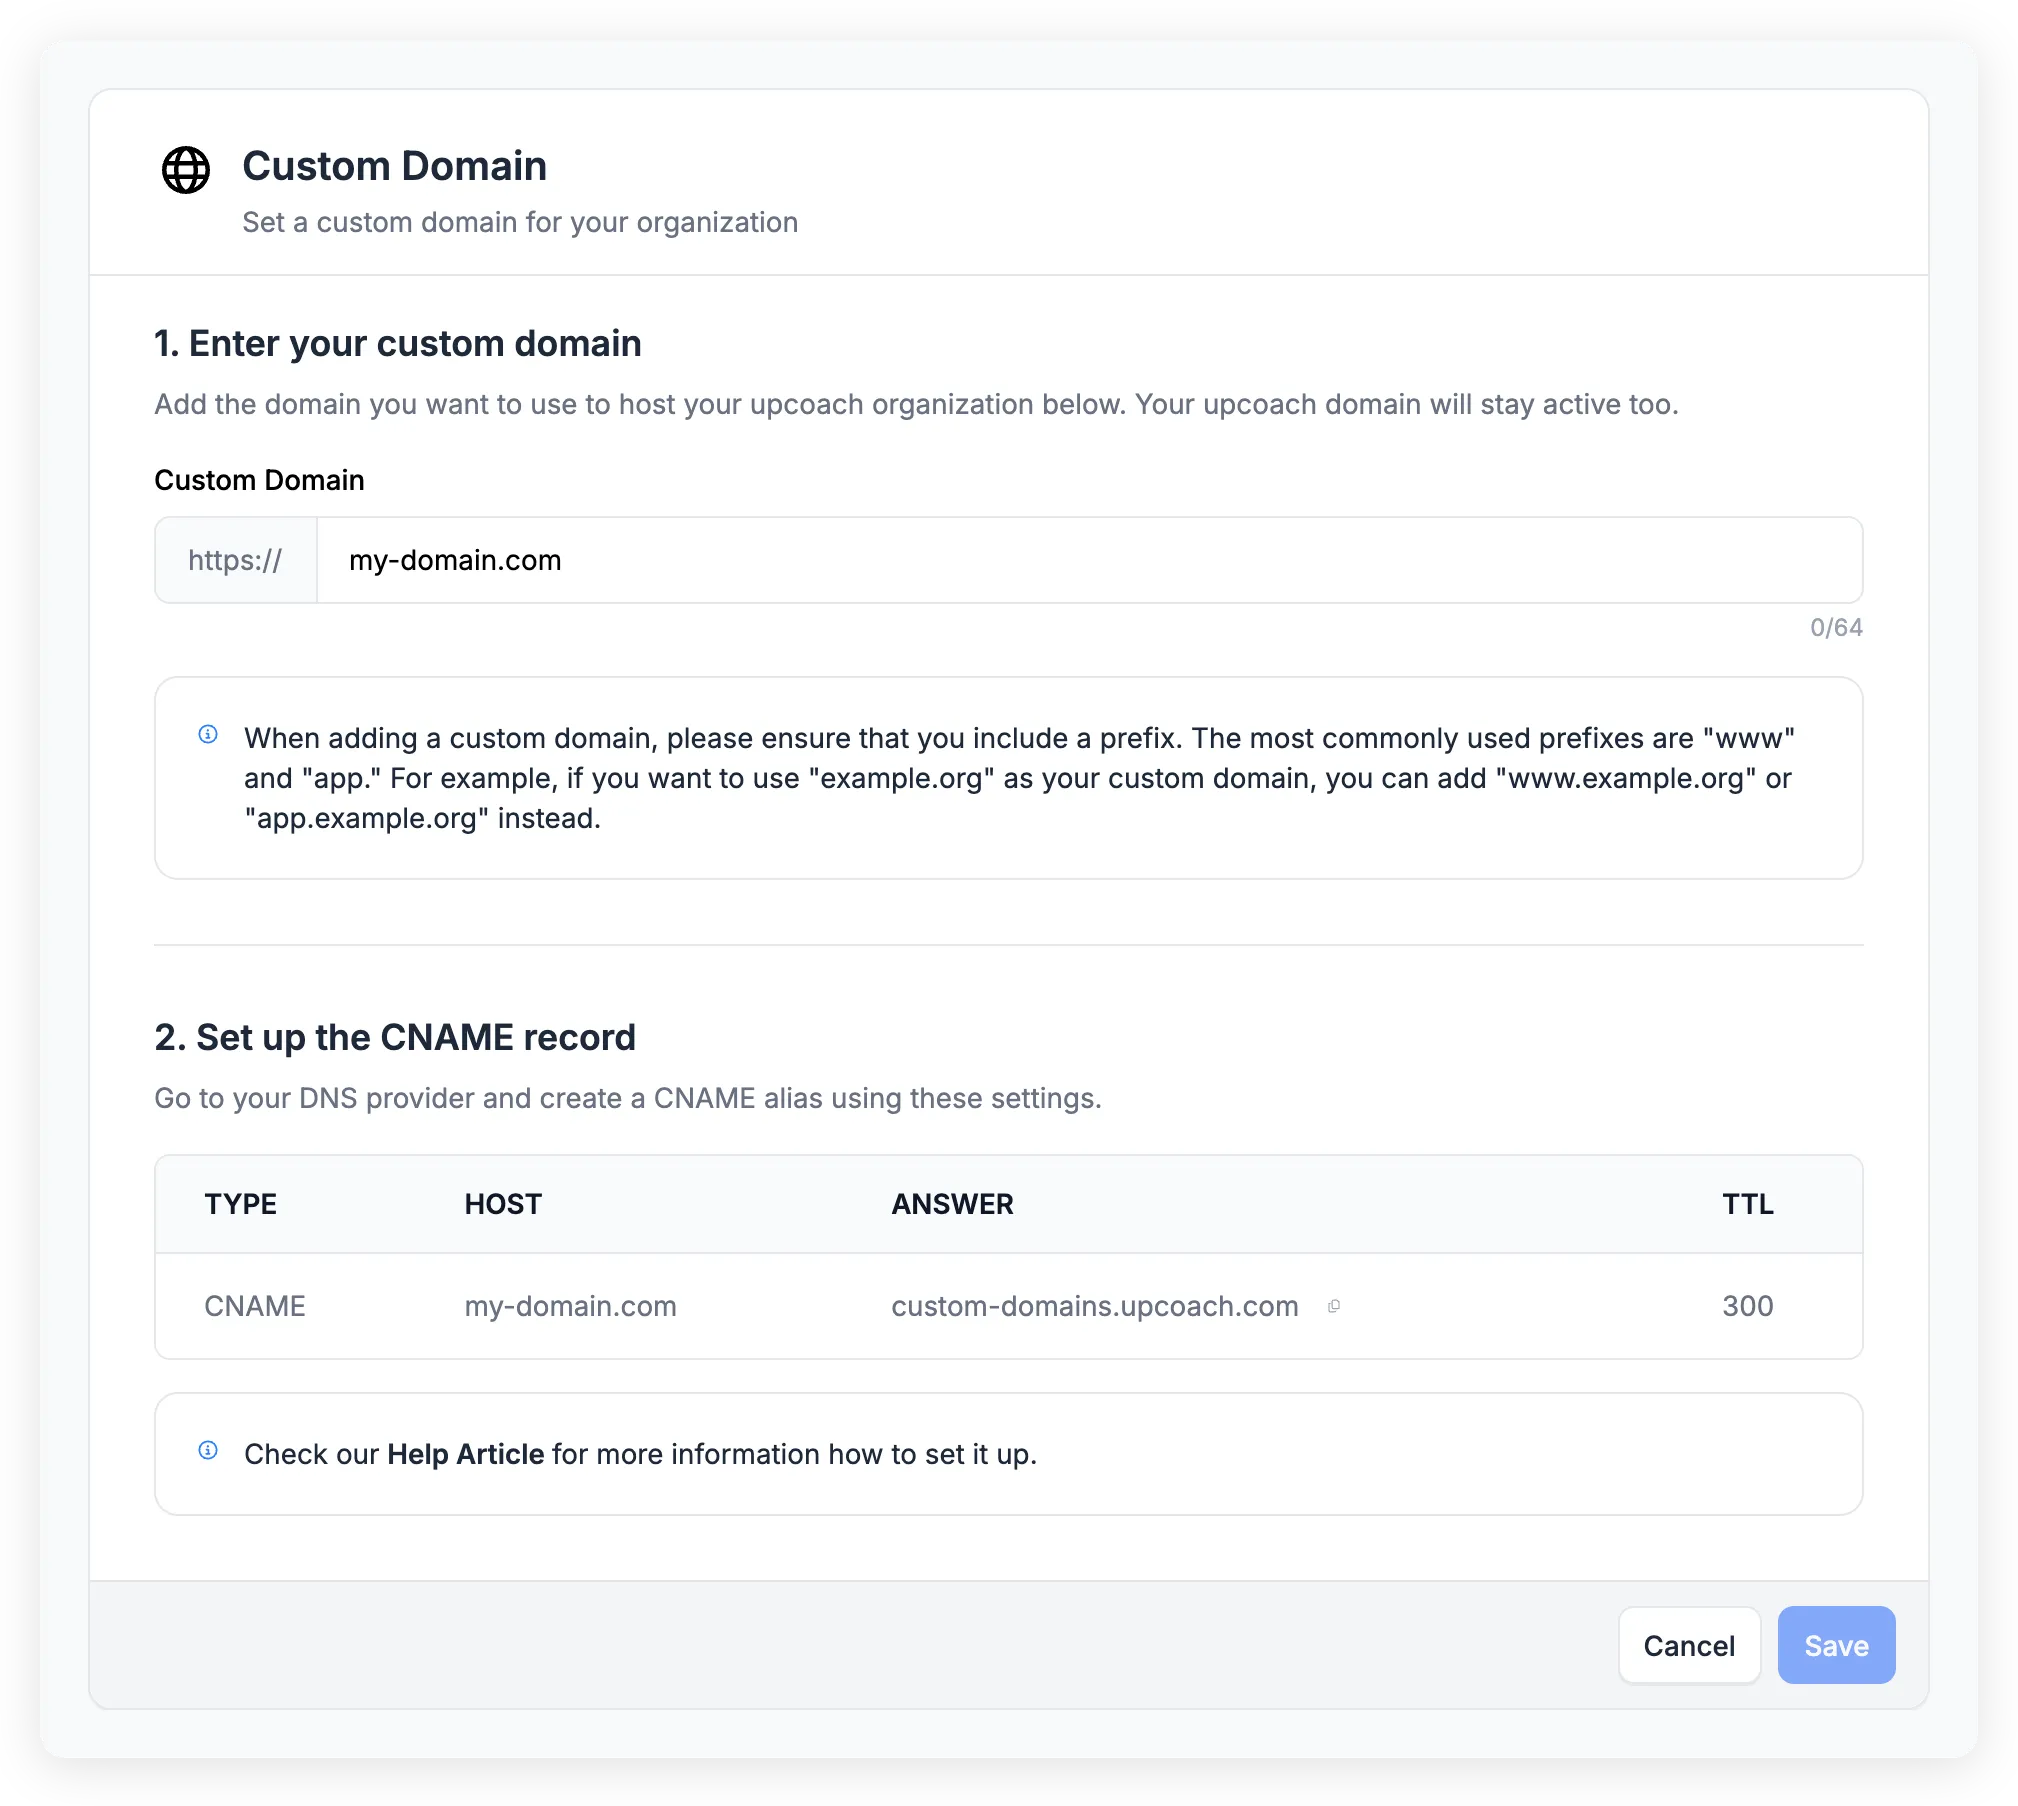Select the Enter your custom domain heading
The image size is (2018, 1806).
(x=397, y=343)
